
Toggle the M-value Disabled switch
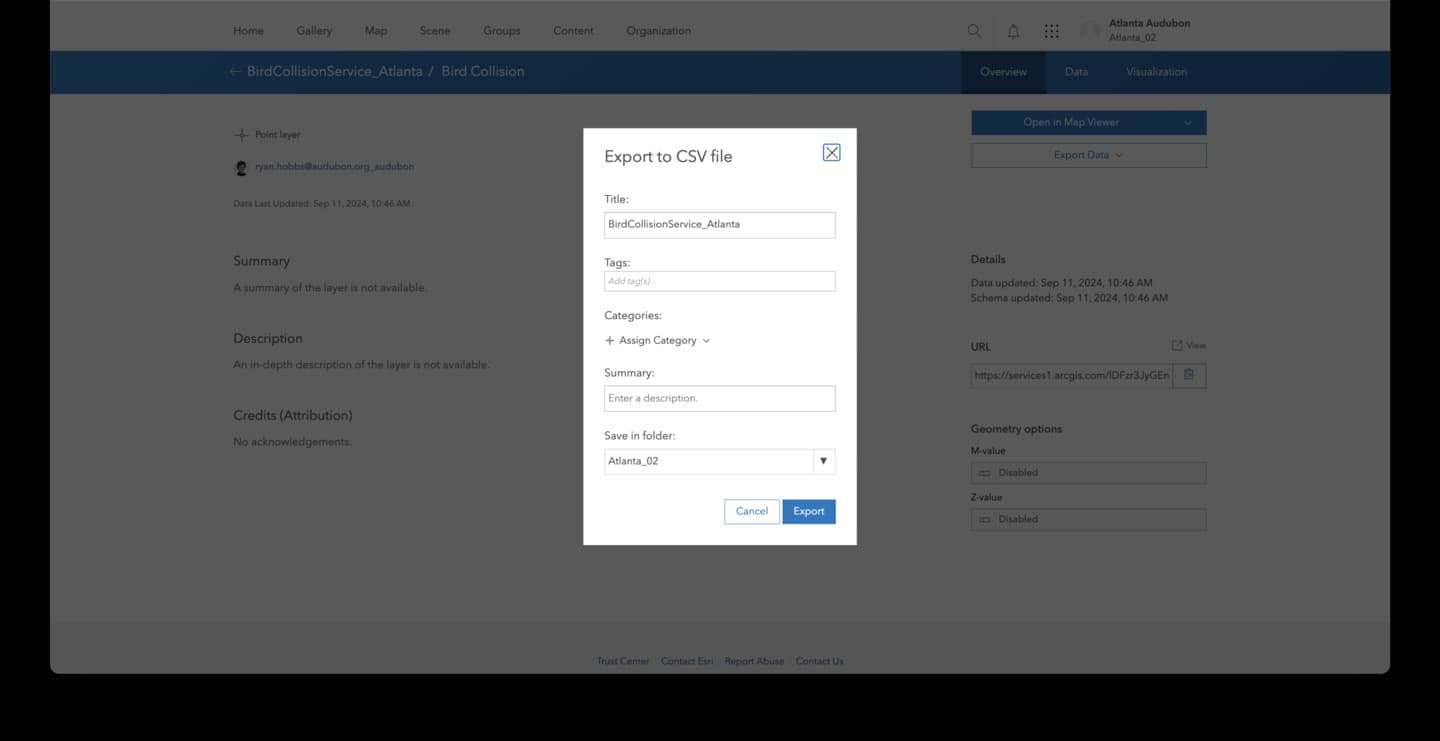coord(984,473)
